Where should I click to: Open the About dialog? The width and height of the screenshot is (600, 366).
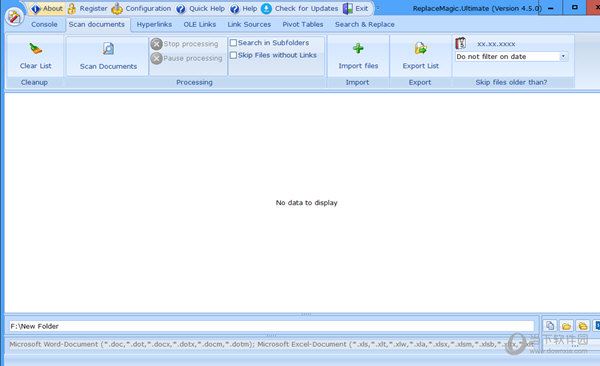coord(47,8)
